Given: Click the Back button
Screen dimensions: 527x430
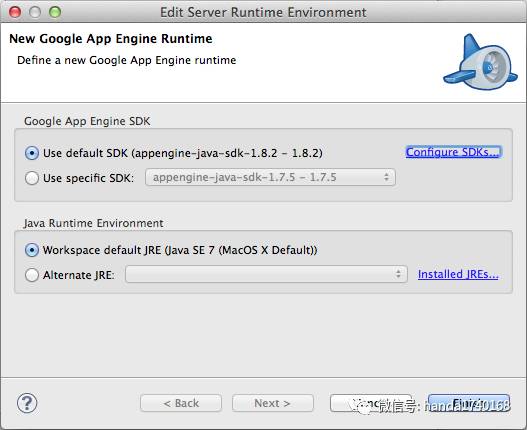Looking at the screenshot, I should click(x=181, y=403).
